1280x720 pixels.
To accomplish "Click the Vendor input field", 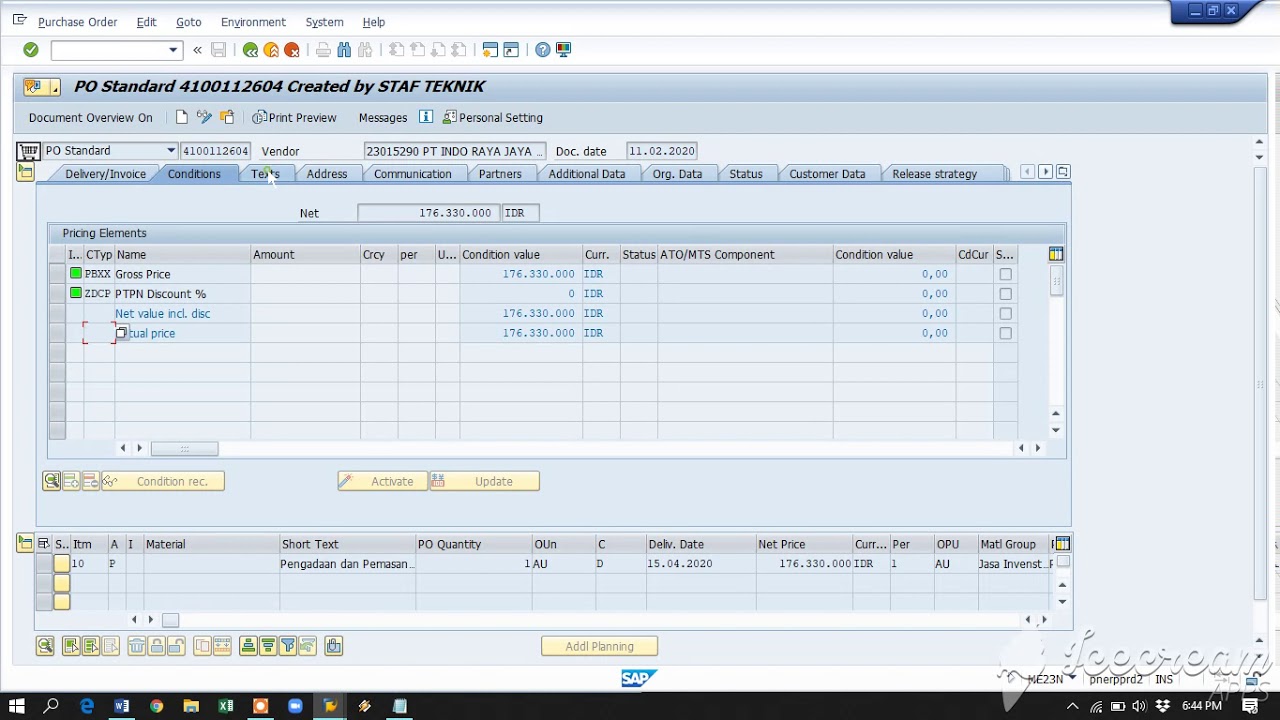I will click(x=454, y=151).
